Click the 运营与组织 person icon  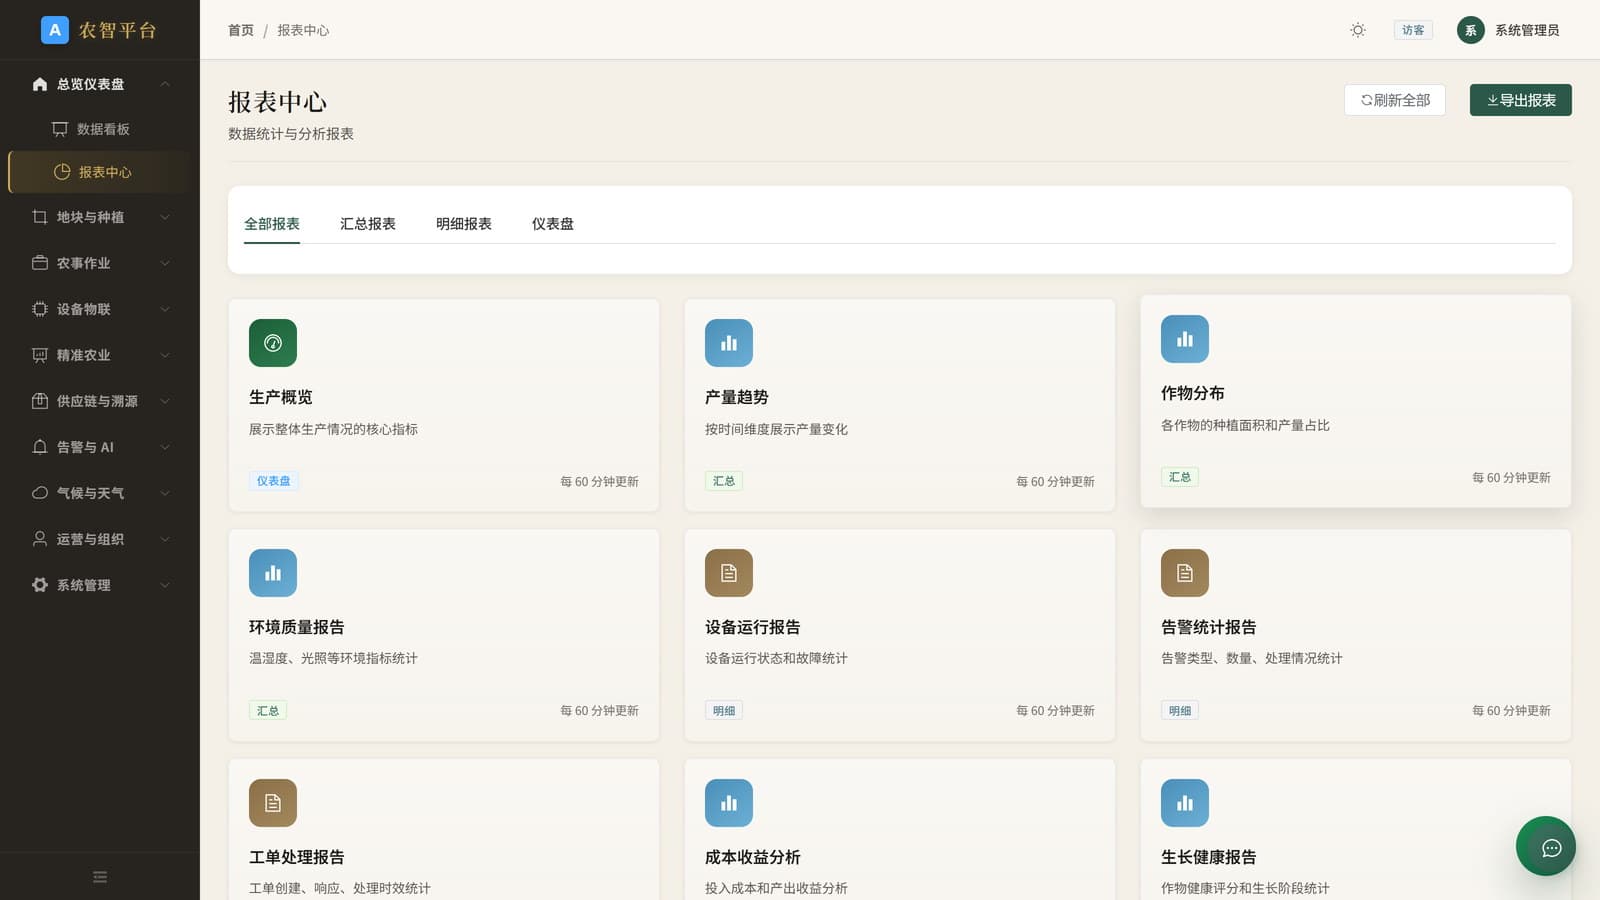[40, 539]
